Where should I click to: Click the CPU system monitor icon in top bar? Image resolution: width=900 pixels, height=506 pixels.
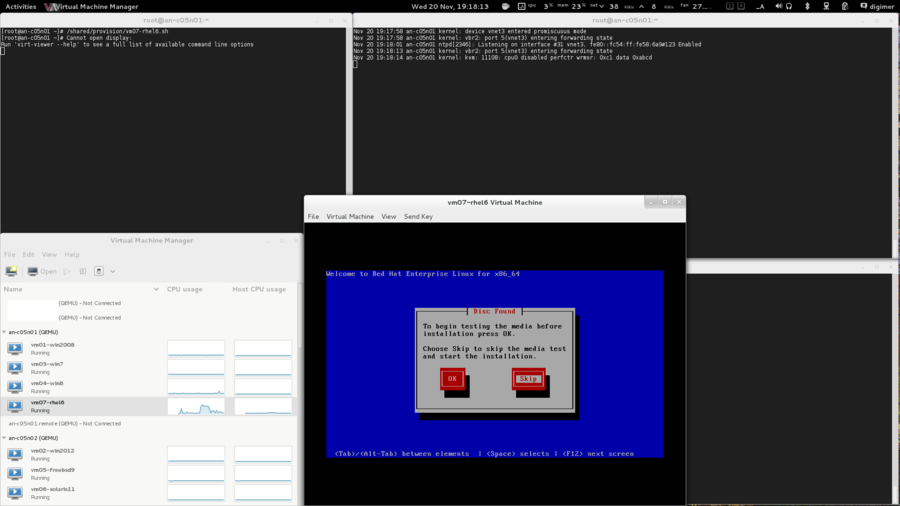click(x=521, y=6)
